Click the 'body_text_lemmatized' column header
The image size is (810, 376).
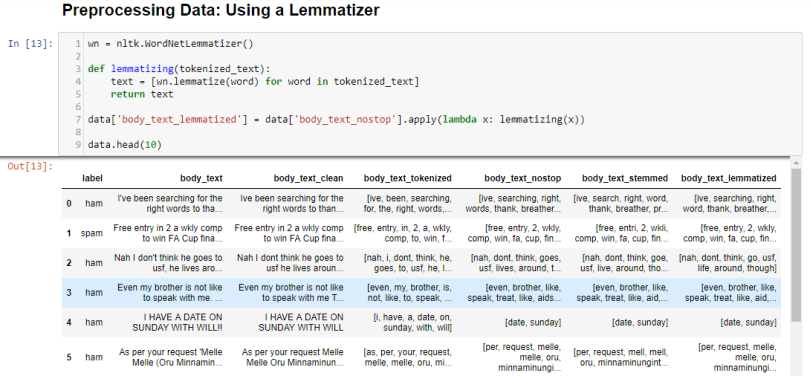click(x=728, y=178)
